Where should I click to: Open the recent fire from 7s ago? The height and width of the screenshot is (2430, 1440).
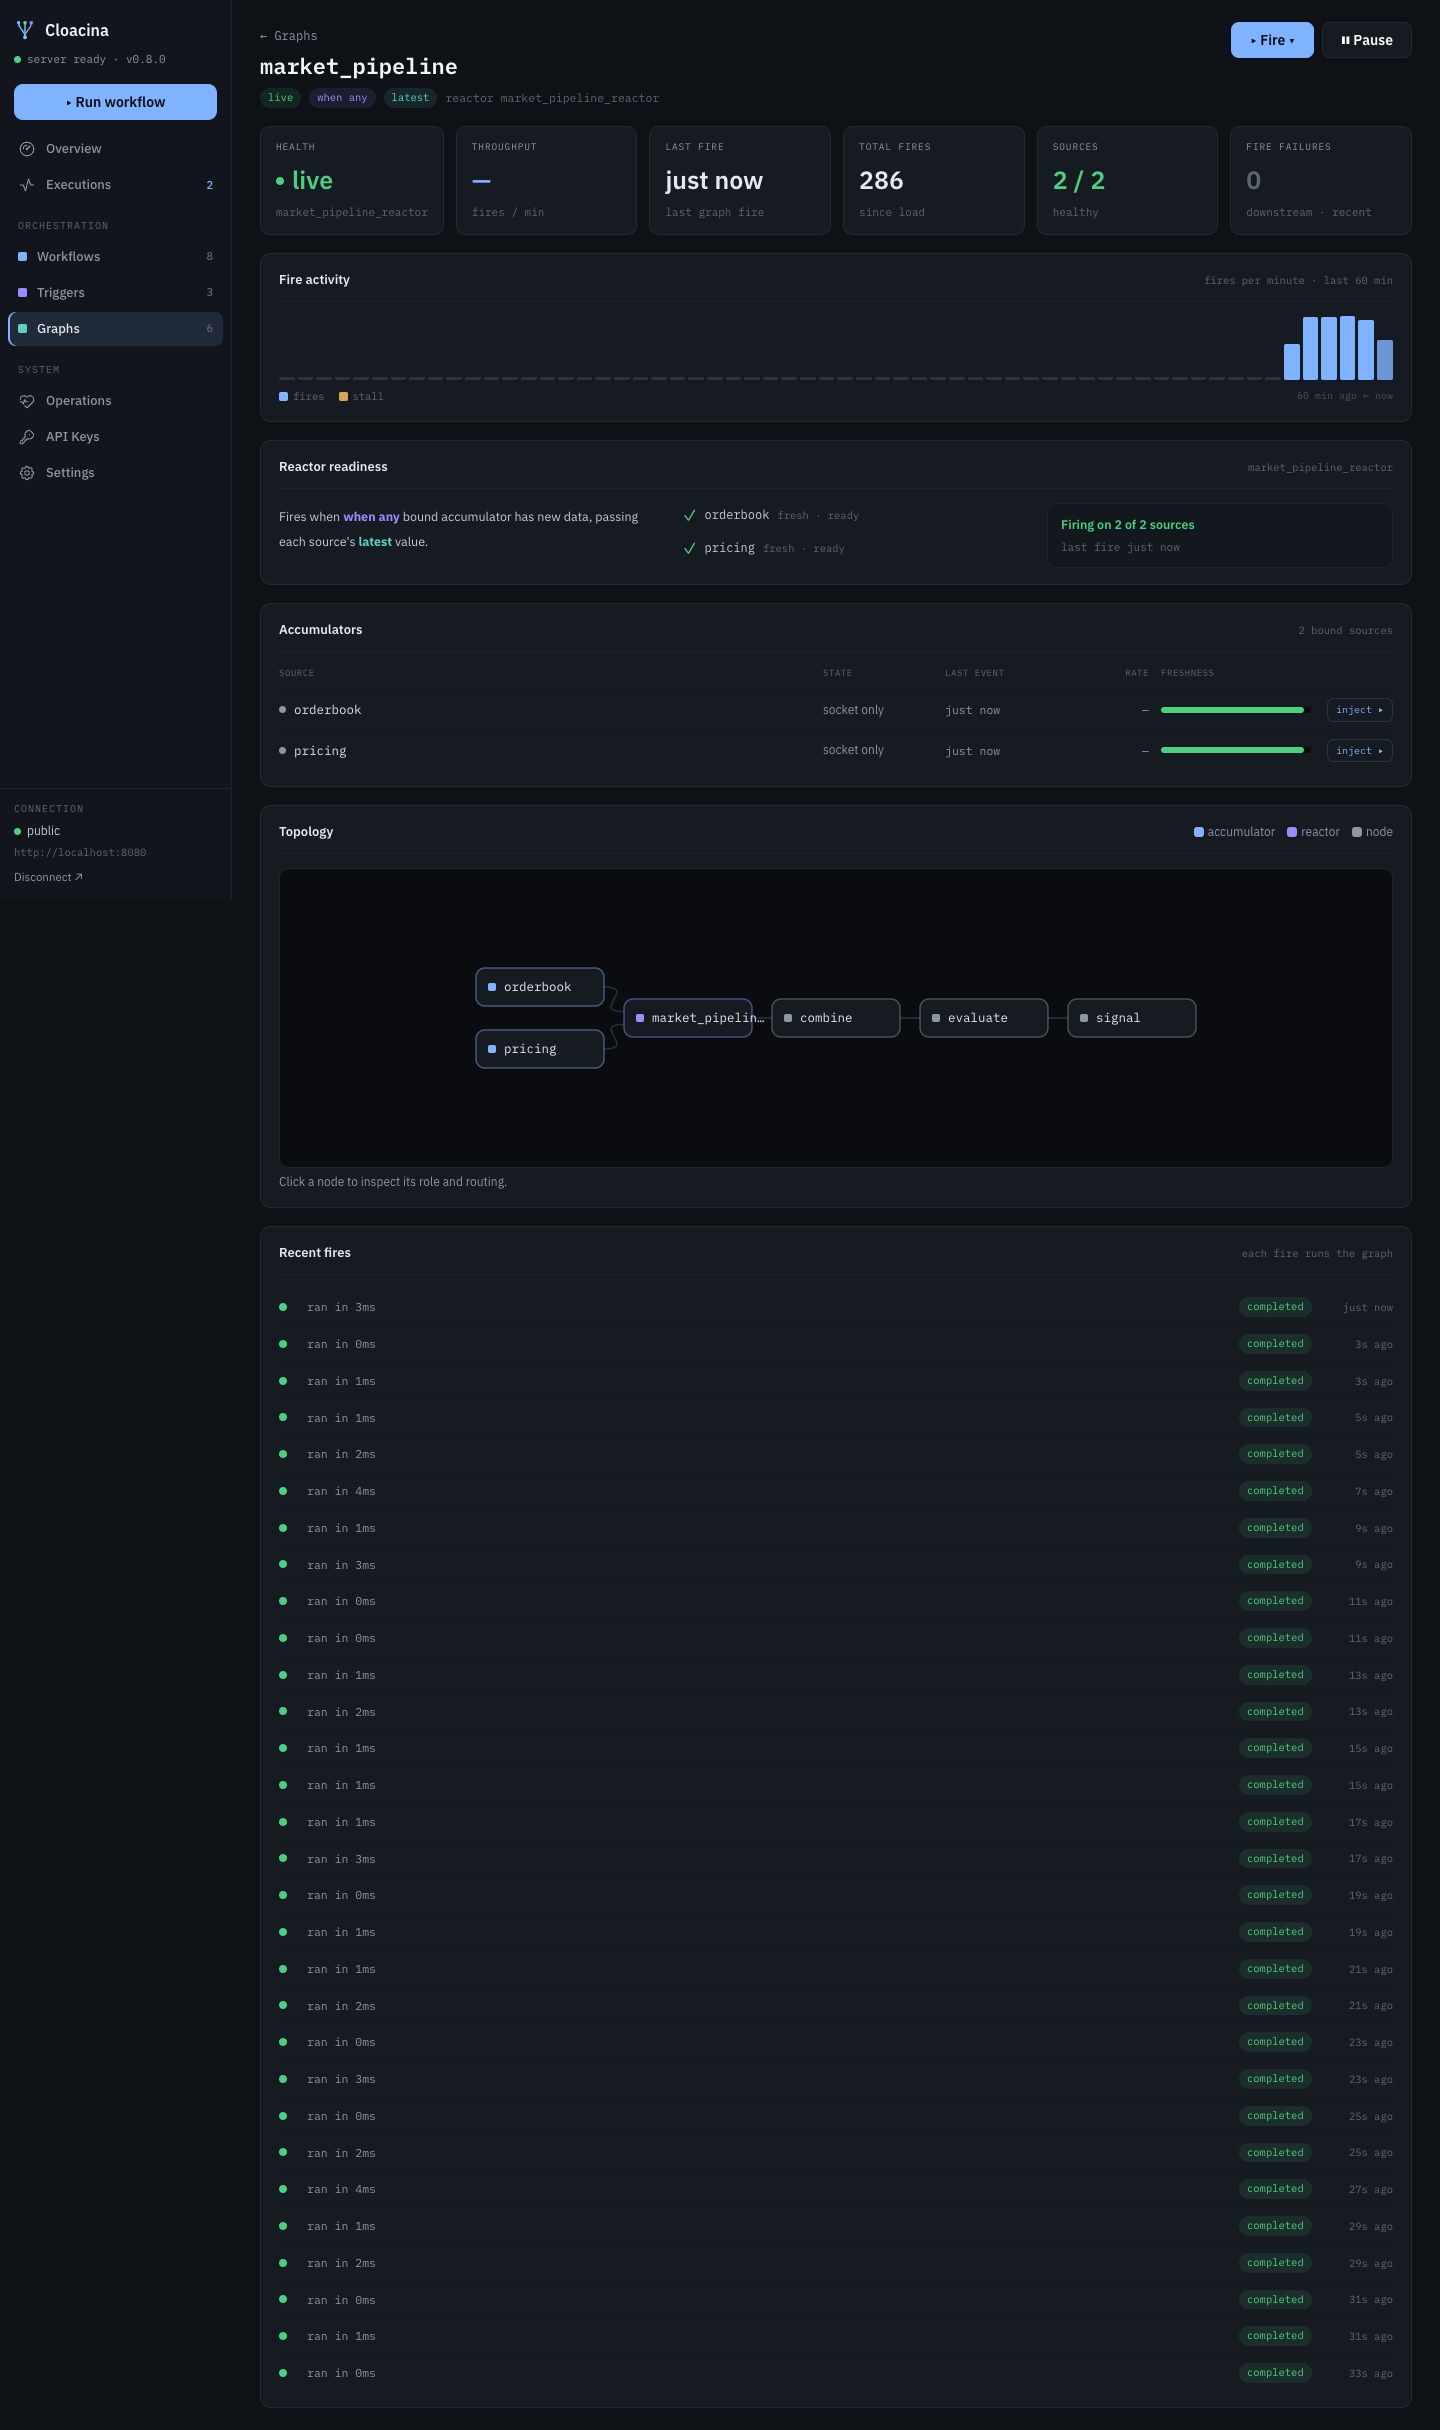836,1492
